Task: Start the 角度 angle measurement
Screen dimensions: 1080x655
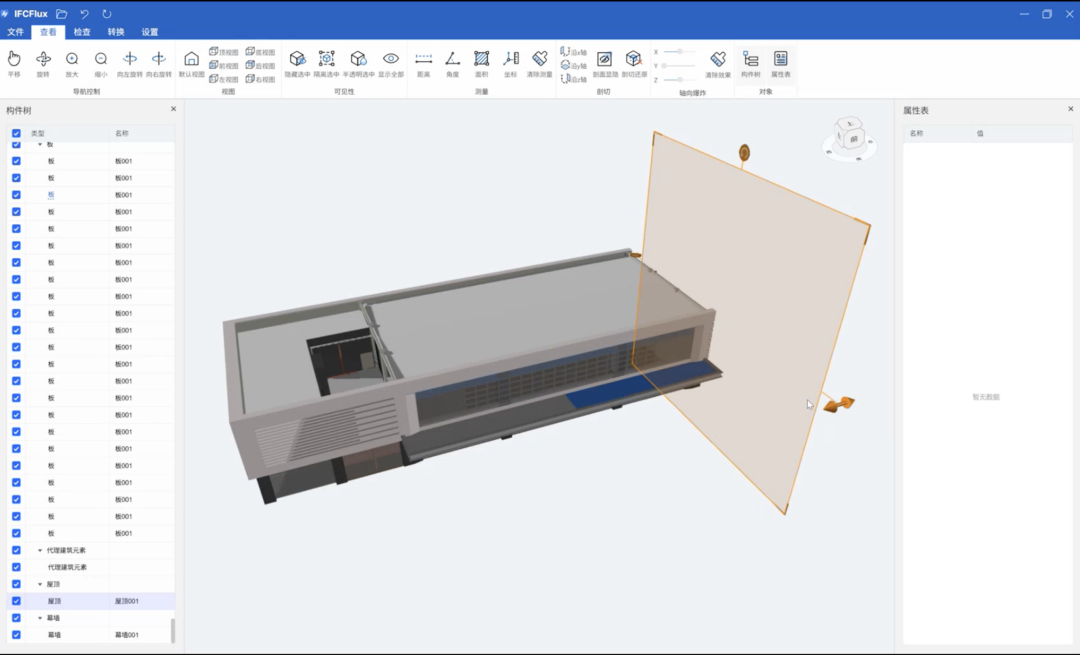Action: (x=453, y=63)
